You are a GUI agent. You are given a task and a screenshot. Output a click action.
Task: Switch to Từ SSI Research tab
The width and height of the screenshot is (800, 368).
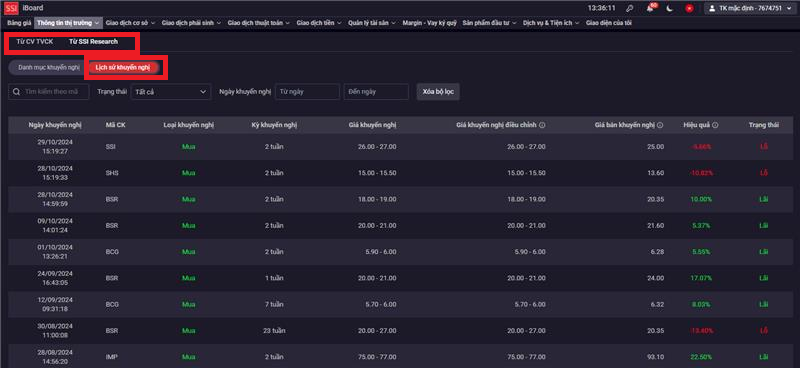pyautogui.click(x=93, y=41)
